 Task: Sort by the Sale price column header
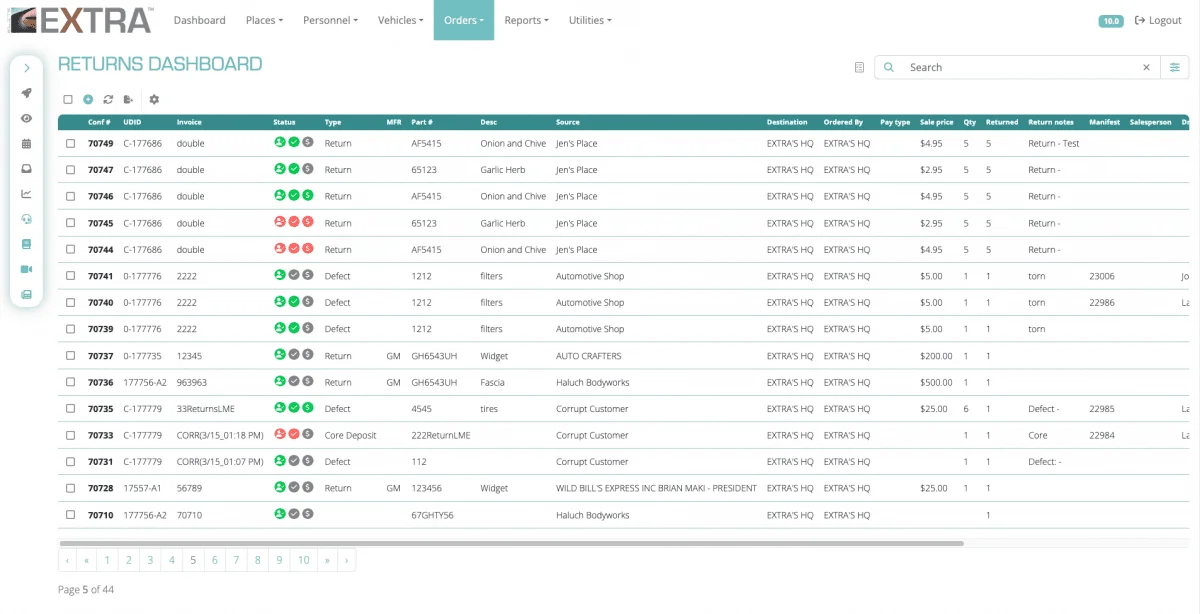tap(937, 122)
